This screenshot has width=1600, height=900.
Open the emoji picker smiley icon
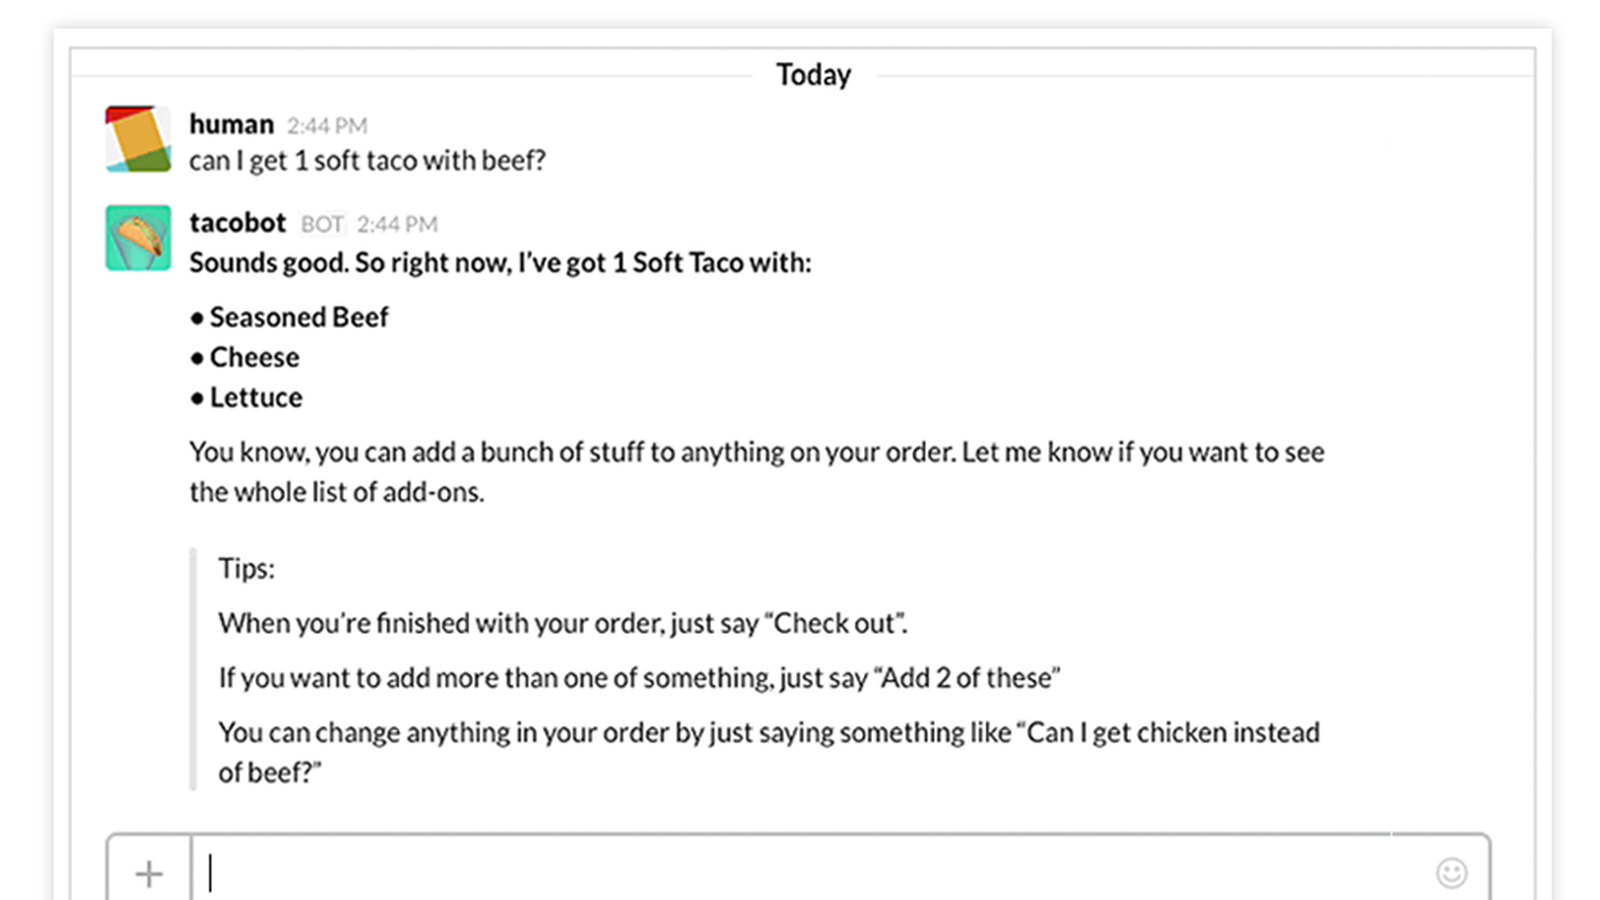tap(1452, 873)
